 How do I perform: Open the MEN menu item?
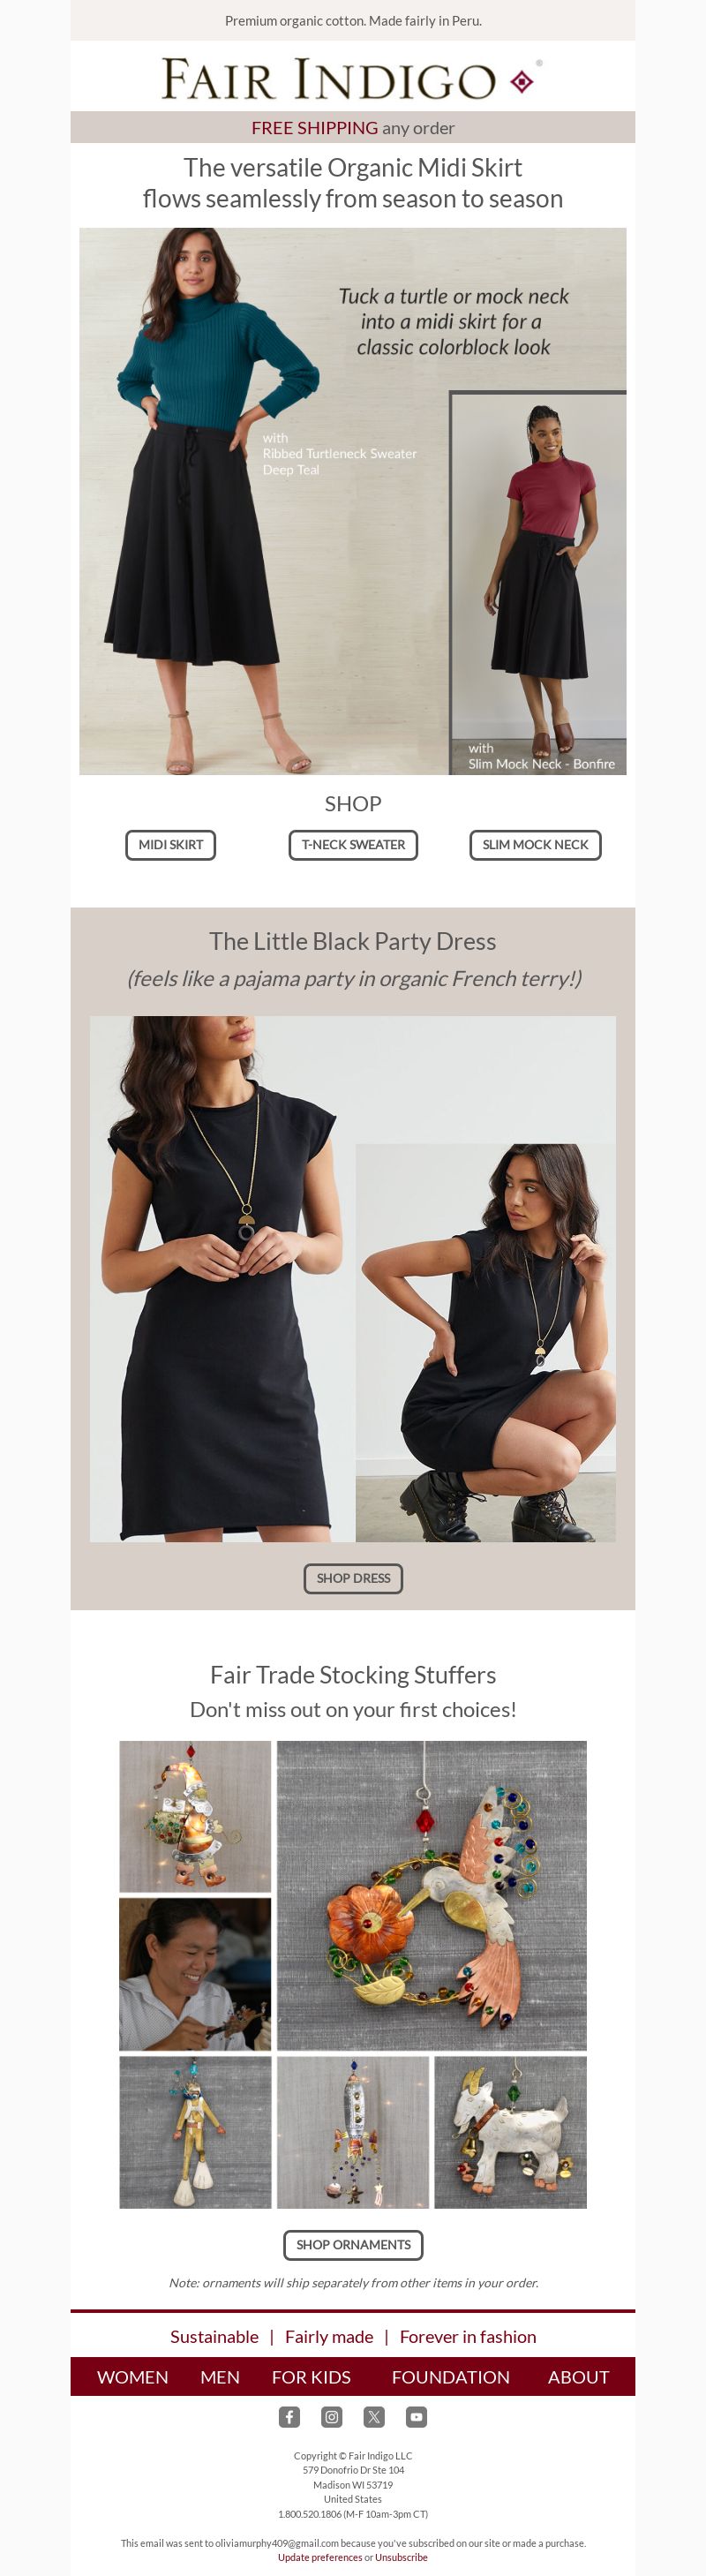click(220, 2377)
